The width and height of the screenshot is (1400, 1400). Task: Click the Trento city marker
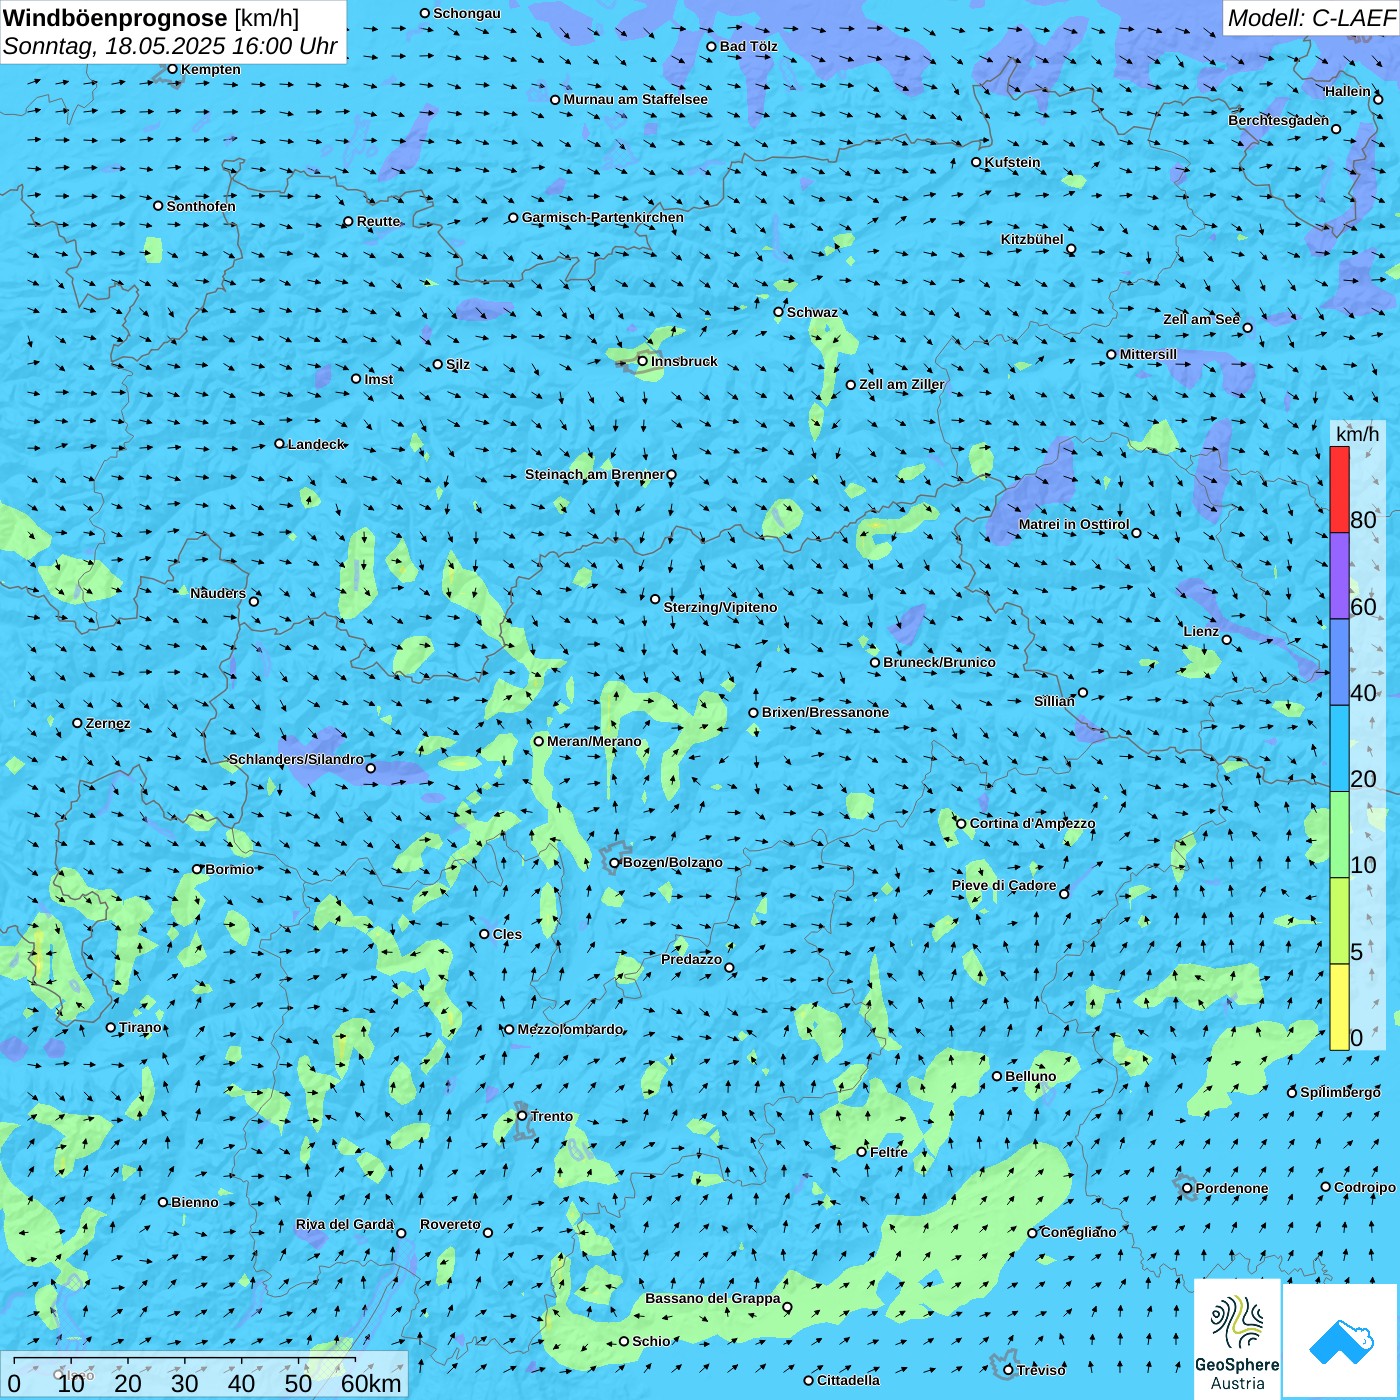tap(522, 1116)
